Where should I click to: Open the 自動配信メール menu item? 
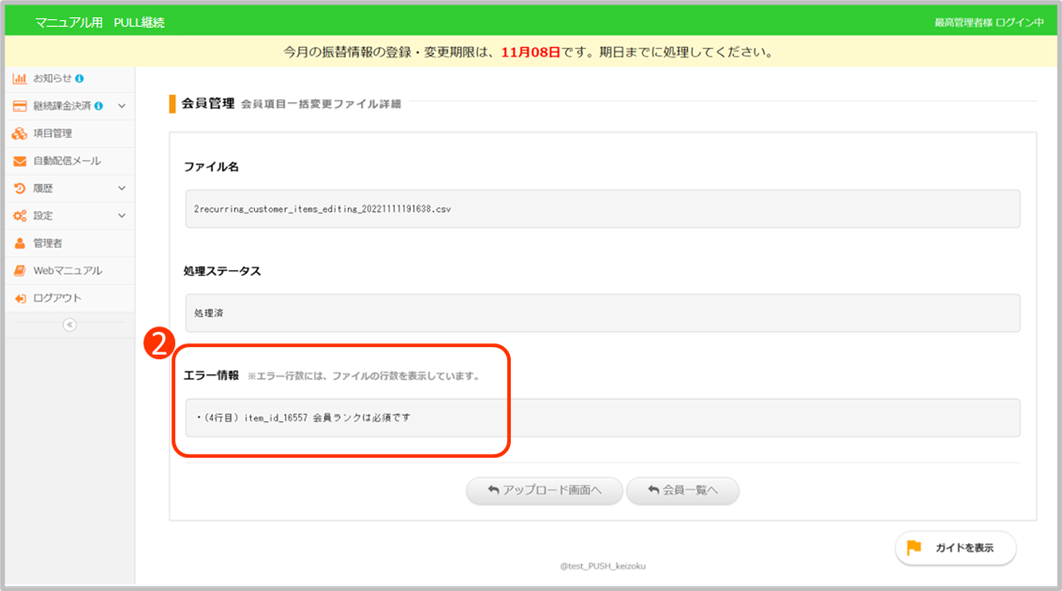click(x=67, y=161)
